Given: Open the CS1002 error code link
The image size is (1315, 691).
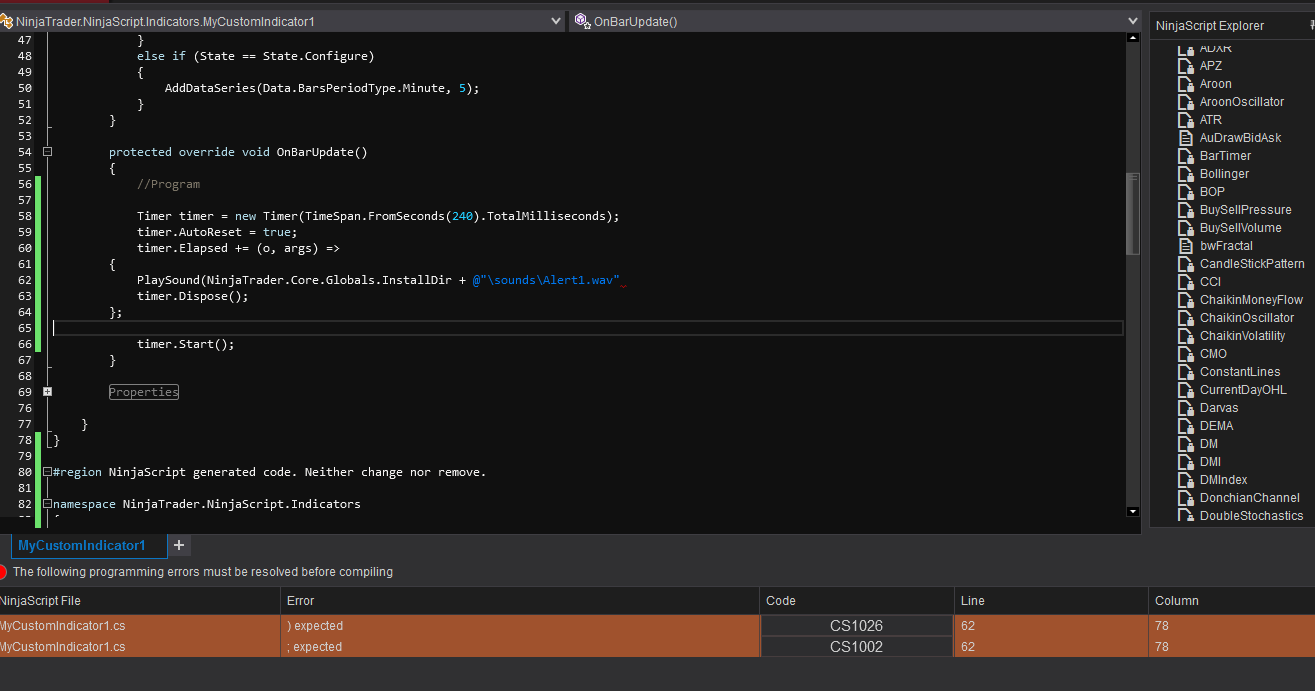Looking at the screenshot, I should pos(856,647).
